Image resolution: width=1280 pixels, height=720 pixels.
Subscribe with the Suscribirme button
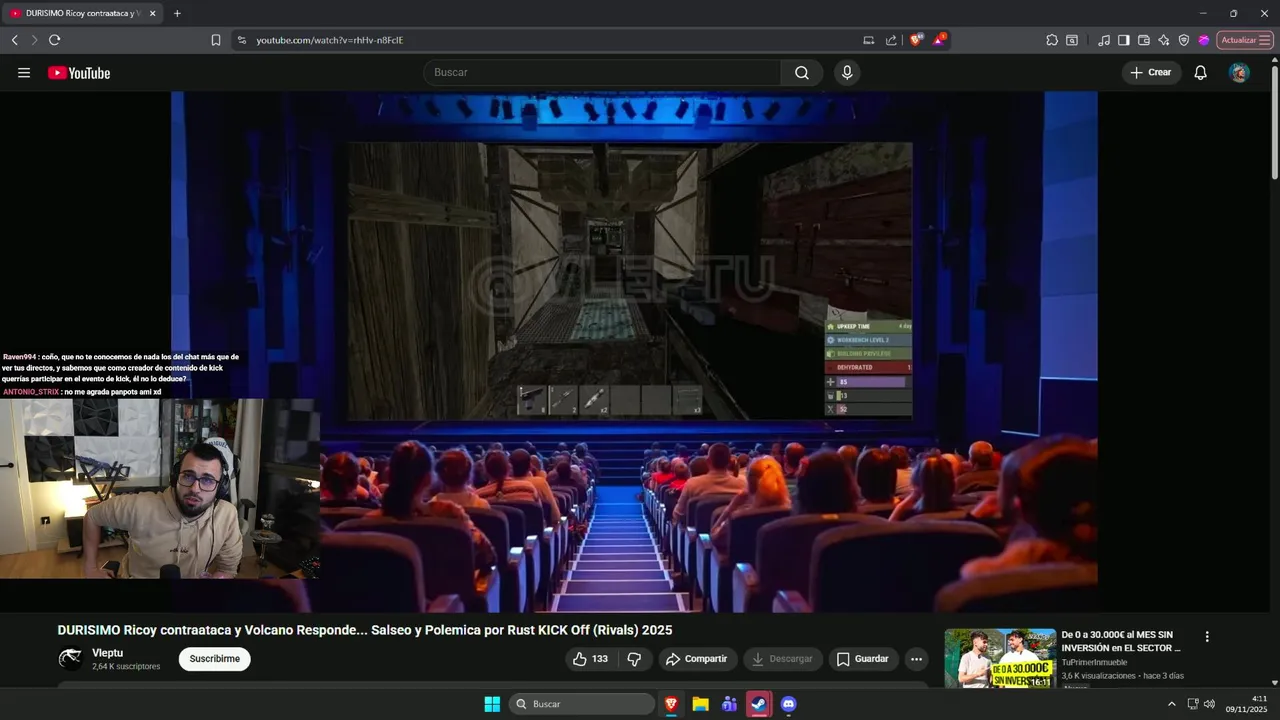(214, 659)
